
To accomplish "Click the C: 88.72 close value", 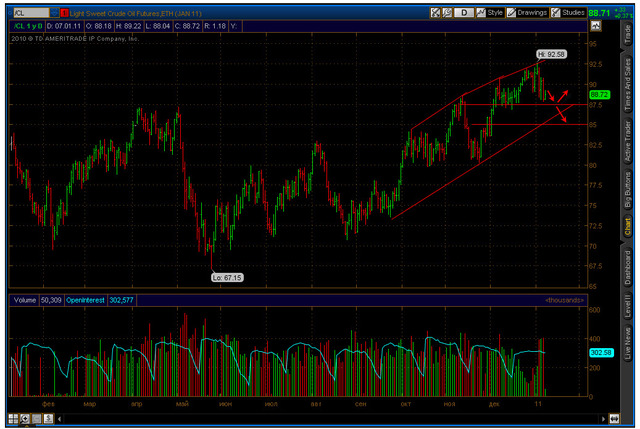I will point(187,26).
